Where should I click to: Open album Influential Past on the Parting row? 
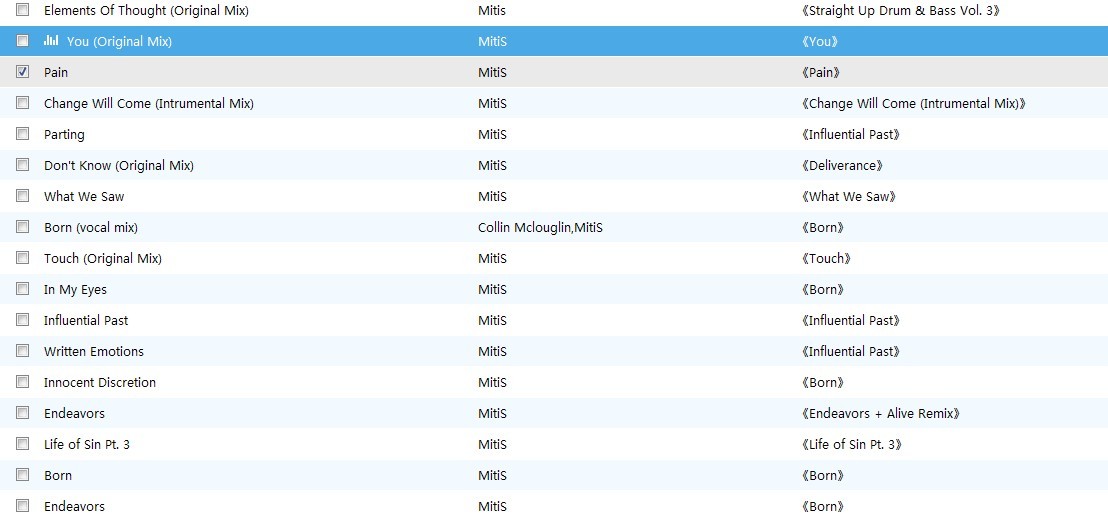tap(851, 135)
